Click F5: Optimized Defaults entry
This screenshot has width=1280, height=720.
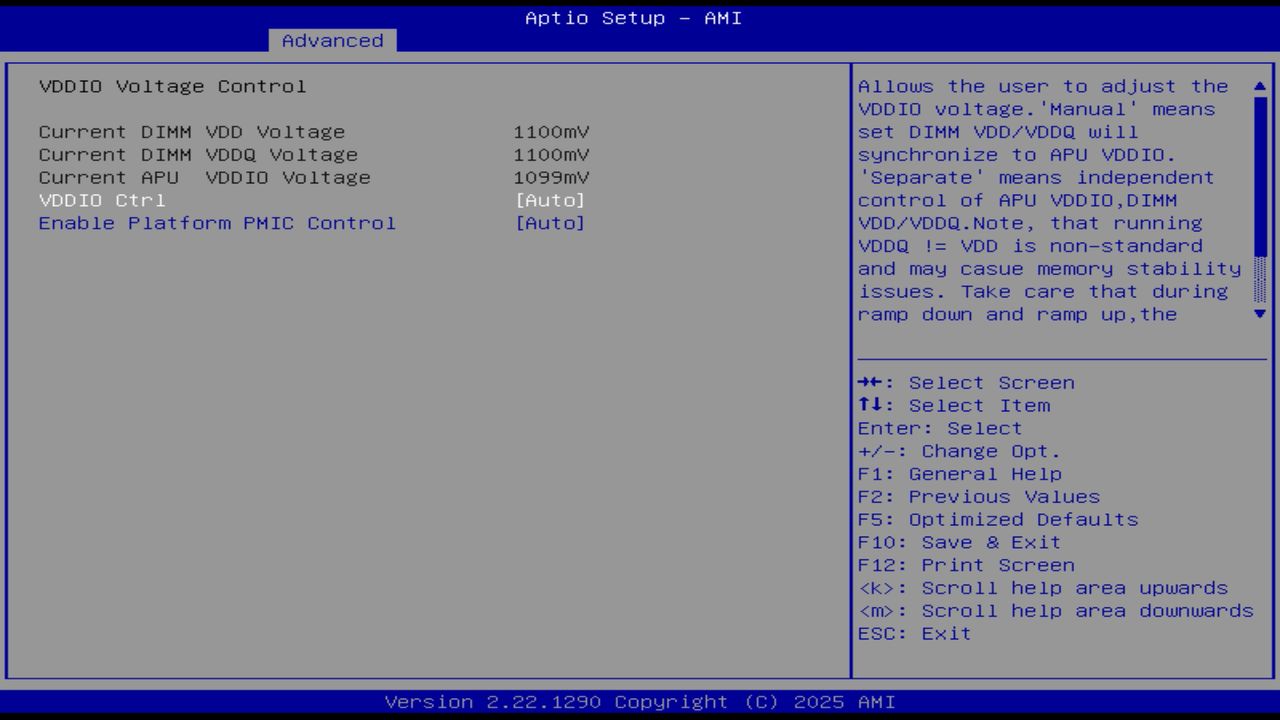(x=998, y=519)
